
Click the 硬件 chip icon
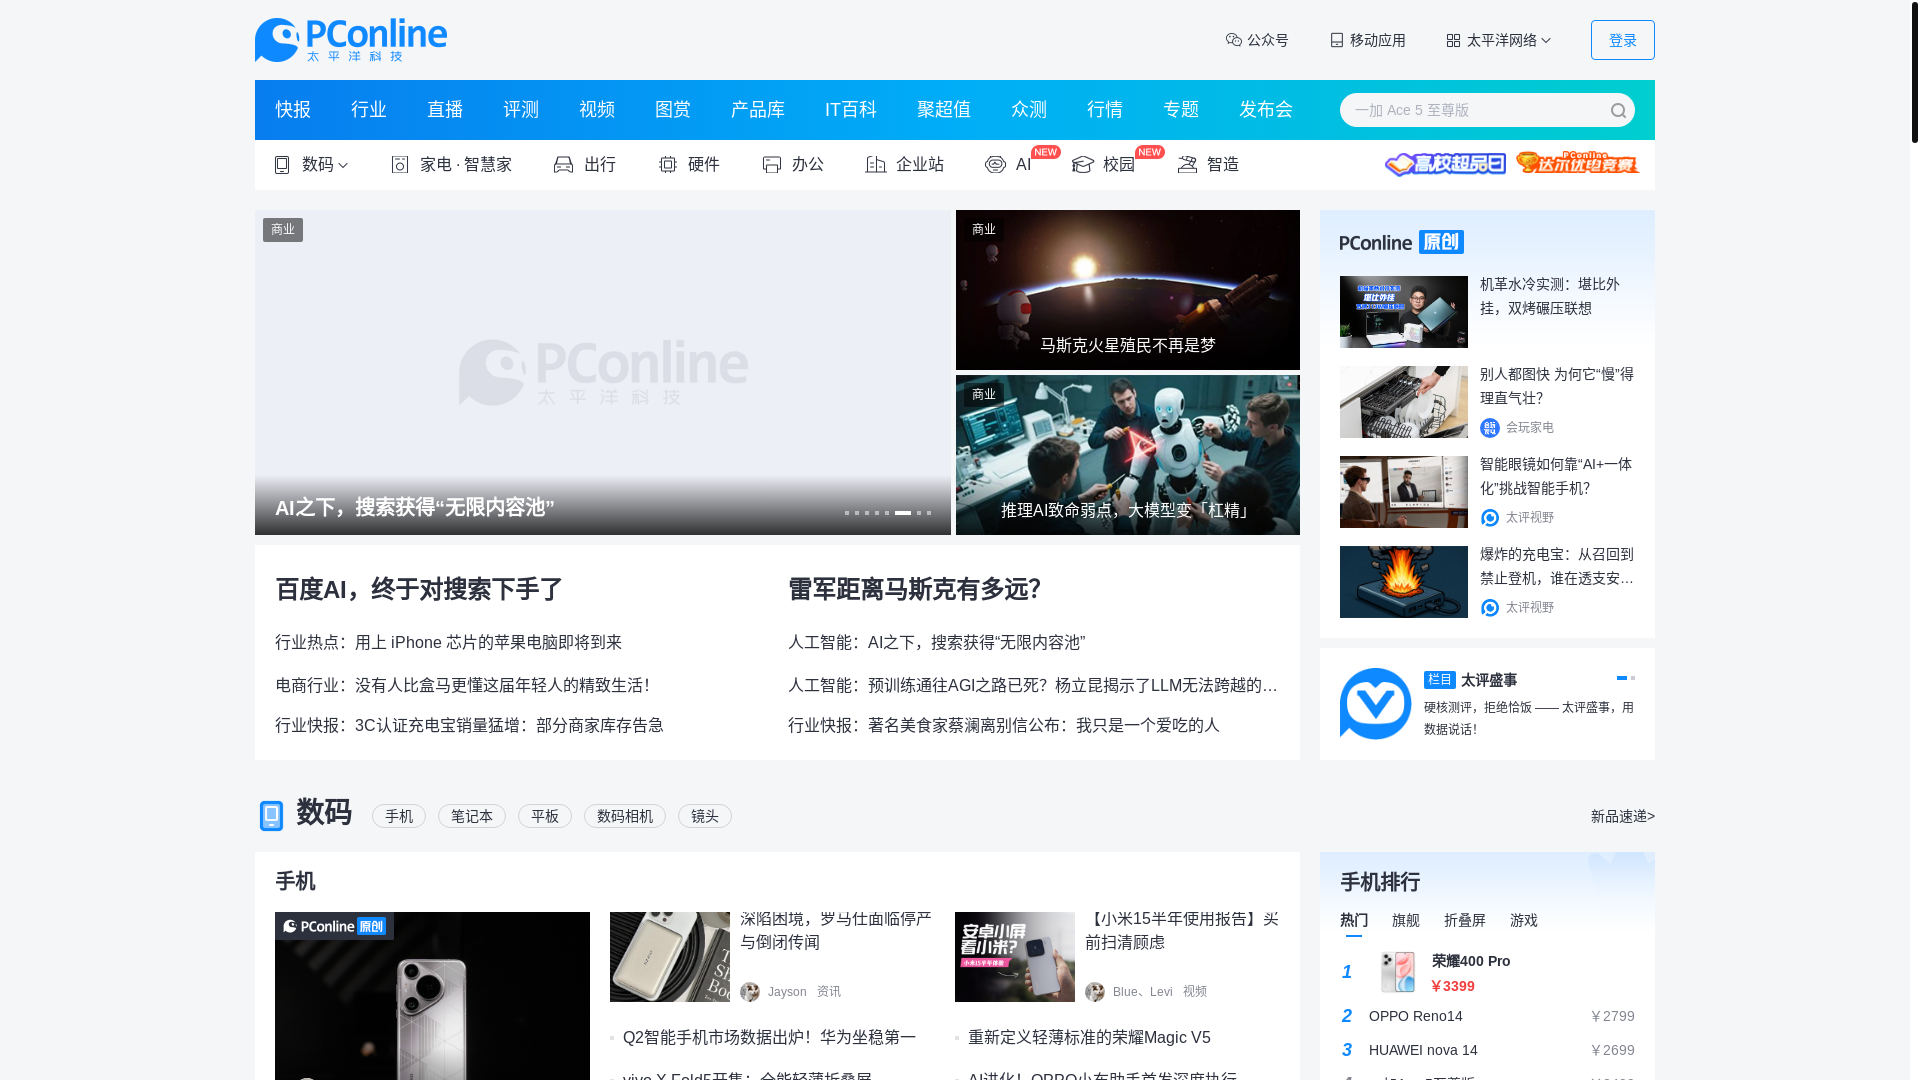668,165
